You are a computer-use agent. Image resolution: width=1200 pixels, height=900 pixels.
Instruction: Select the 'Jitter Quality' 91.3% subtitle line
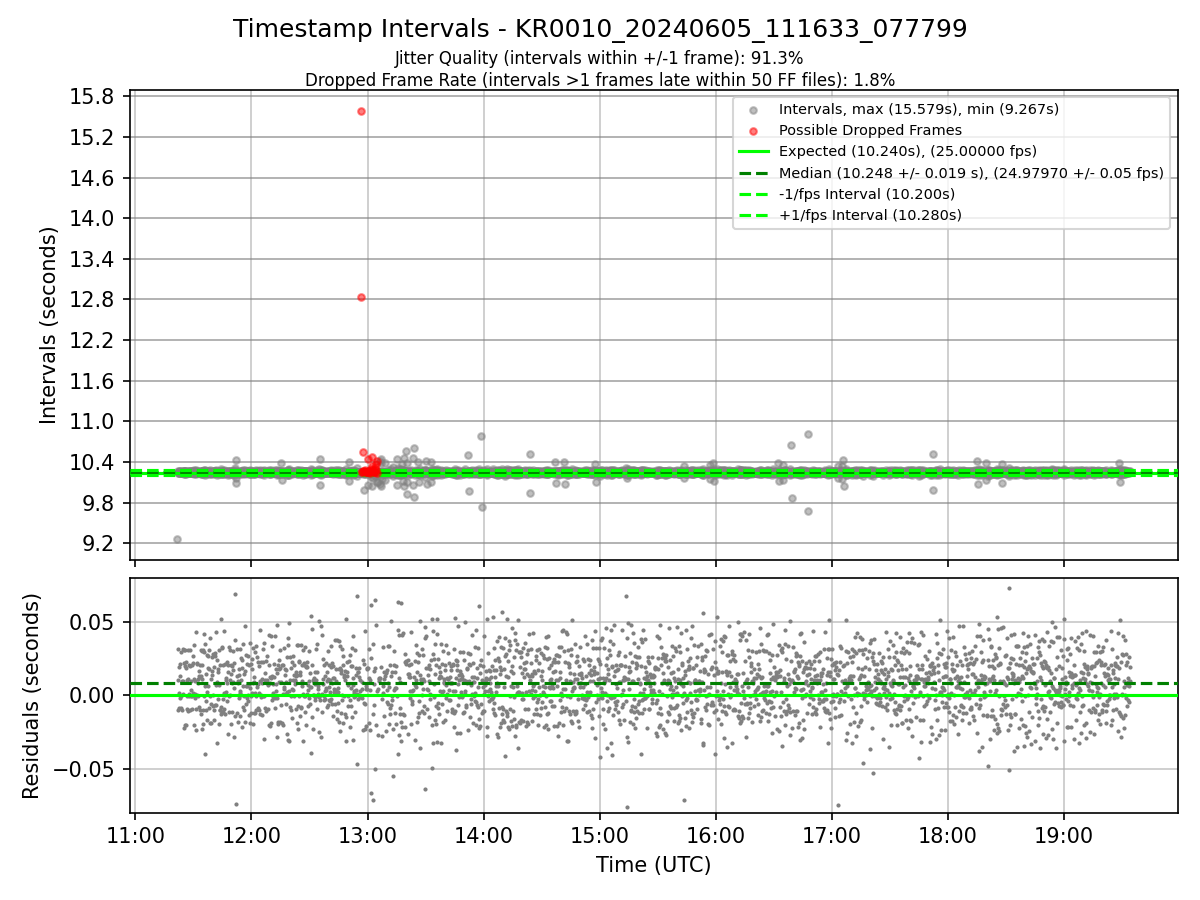[x=599, y=58]
